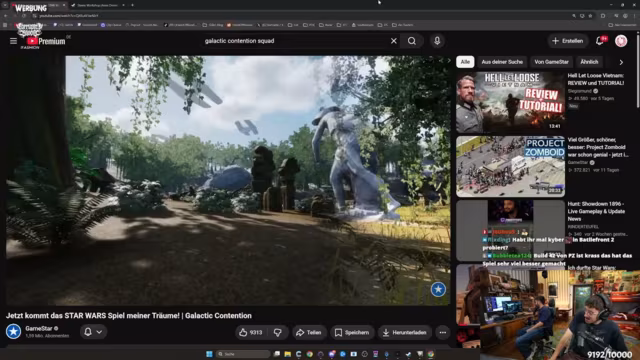The height and width of the screenshot is (360, 640).
Task: Open GameStar channel avatar below video
Action: coord(13,331)
